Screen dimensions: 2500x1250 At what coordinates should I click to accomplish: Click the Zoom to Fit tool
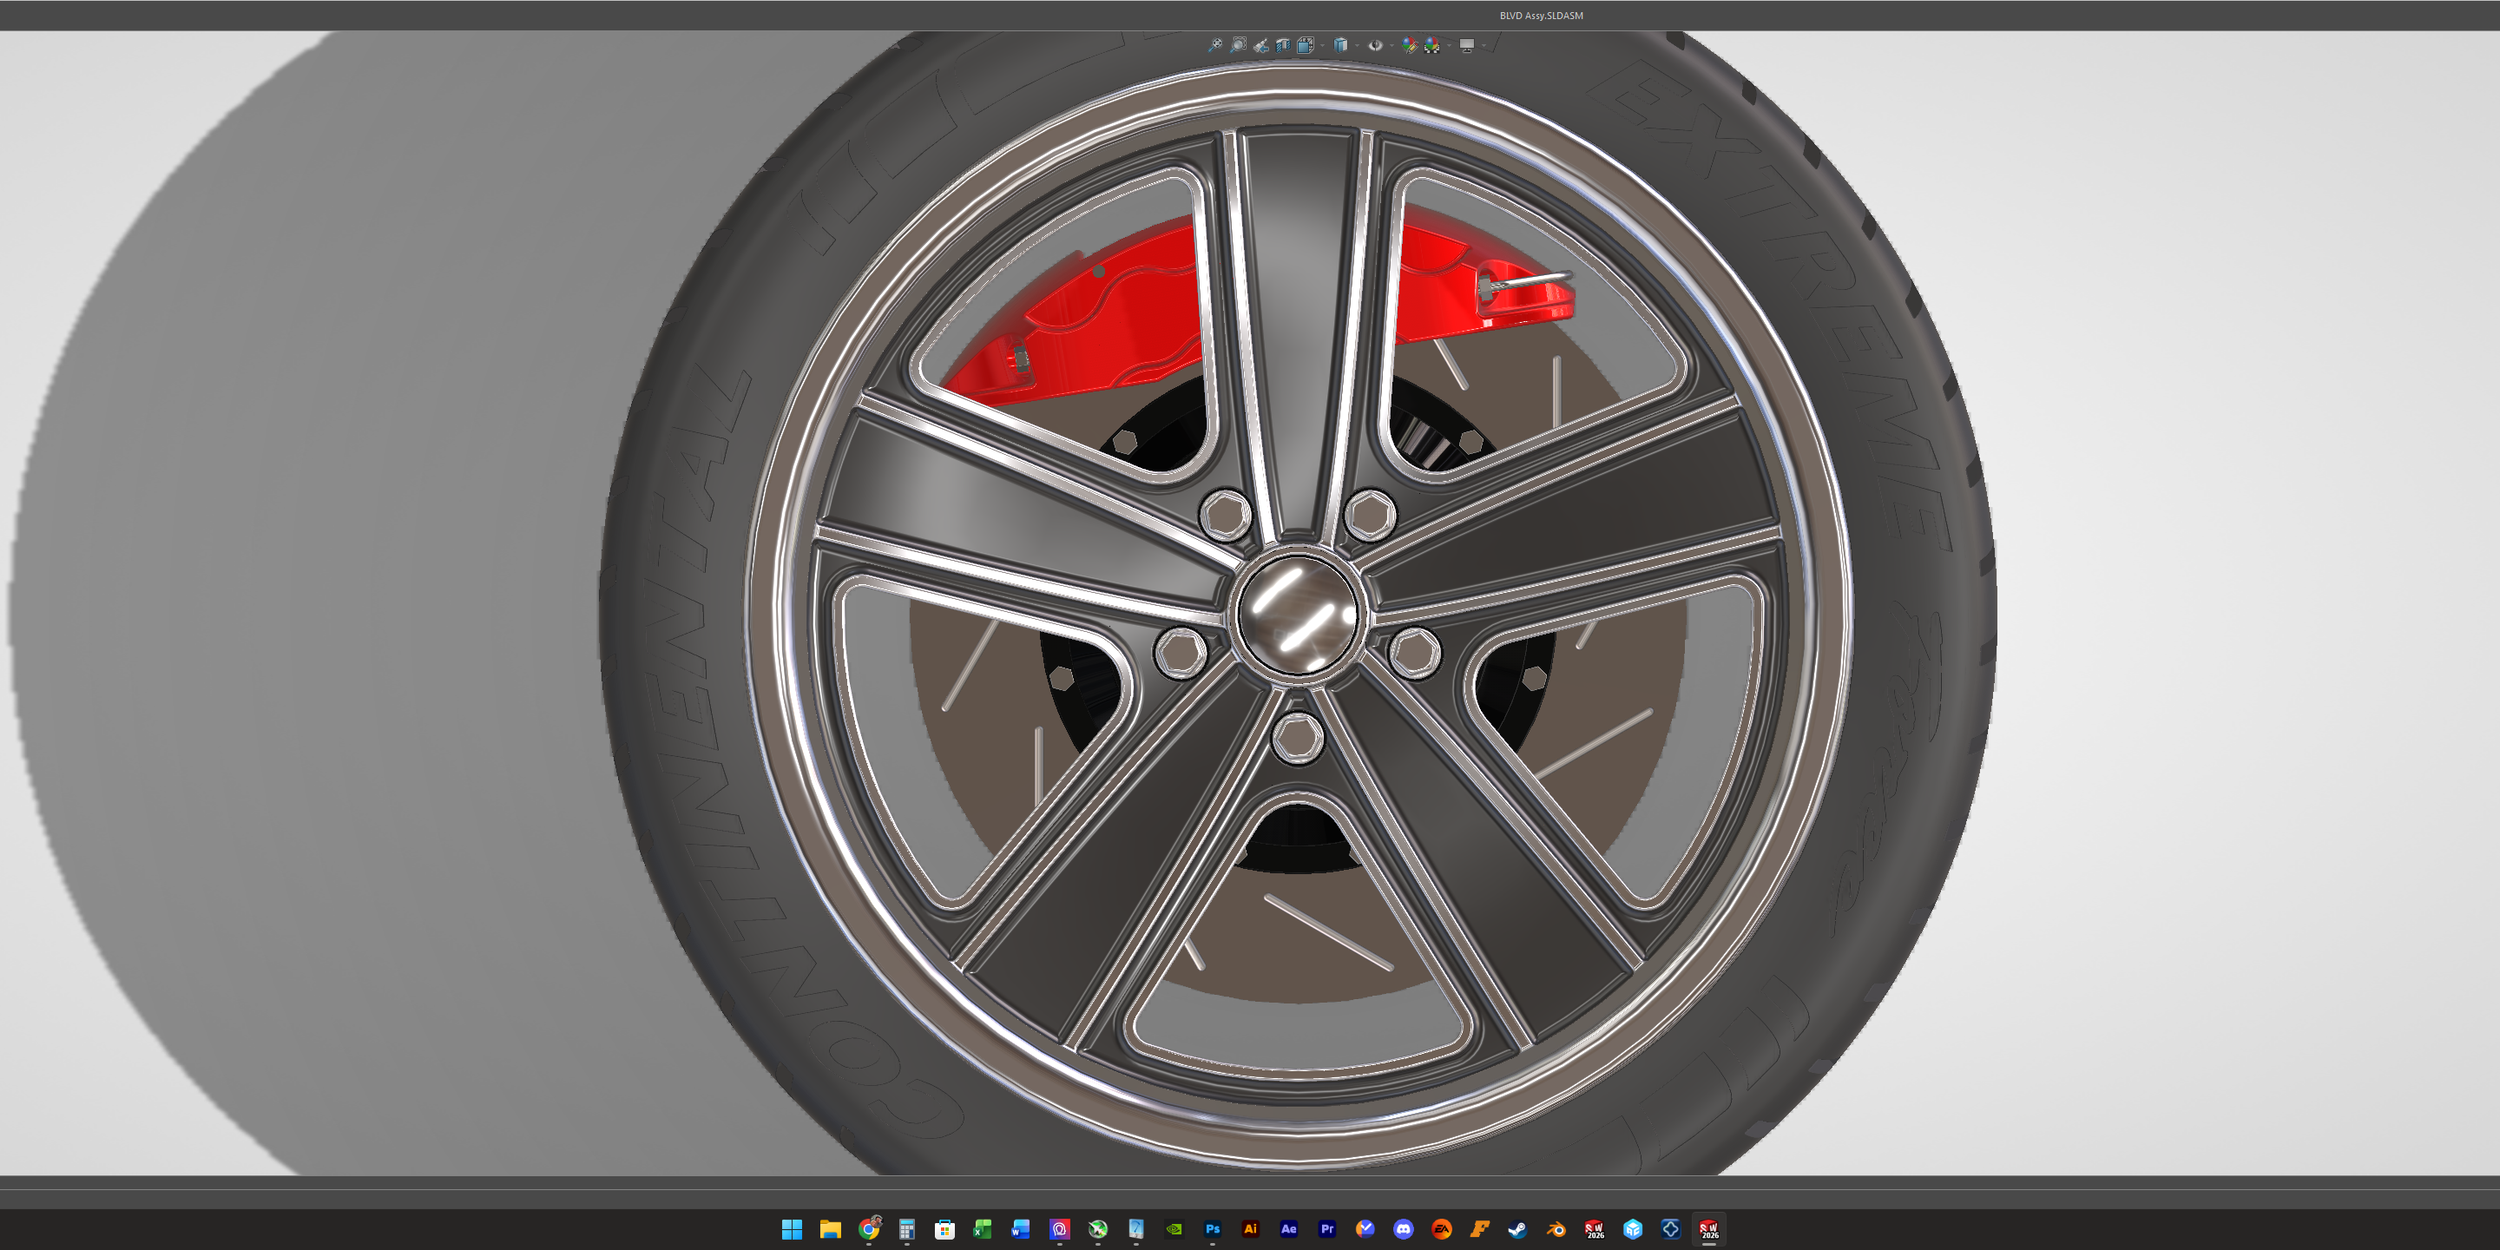tap(1215, 45)
